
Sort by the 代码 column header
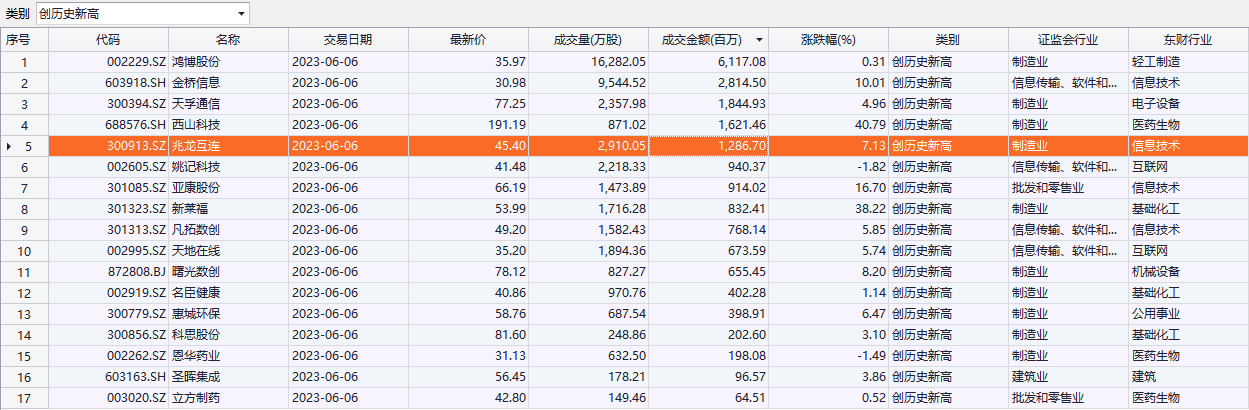(108, 40)
